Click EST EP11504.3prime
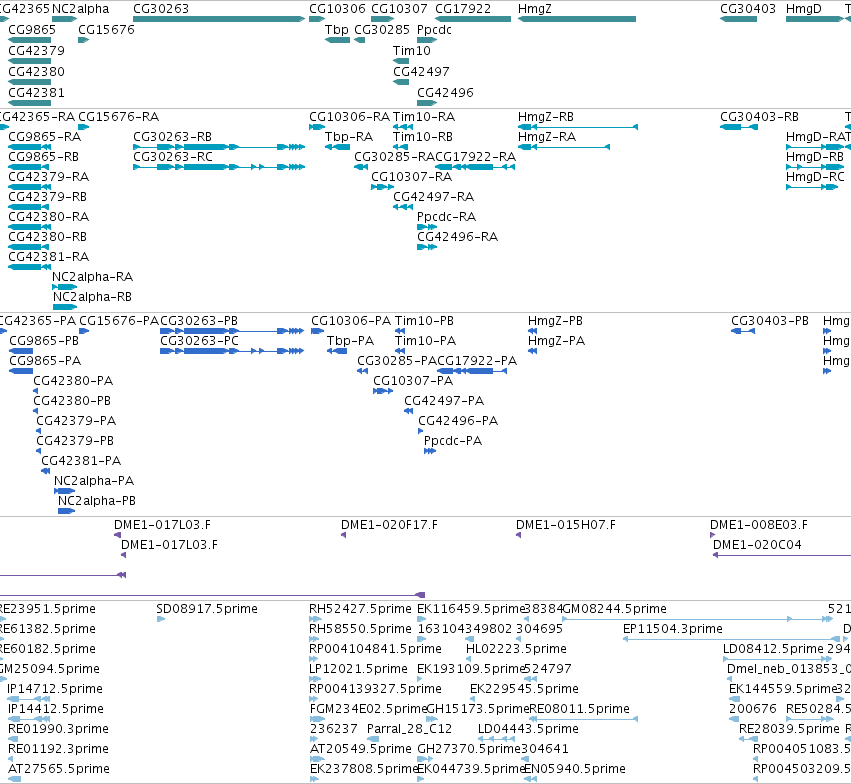 (x=673, y=629)
